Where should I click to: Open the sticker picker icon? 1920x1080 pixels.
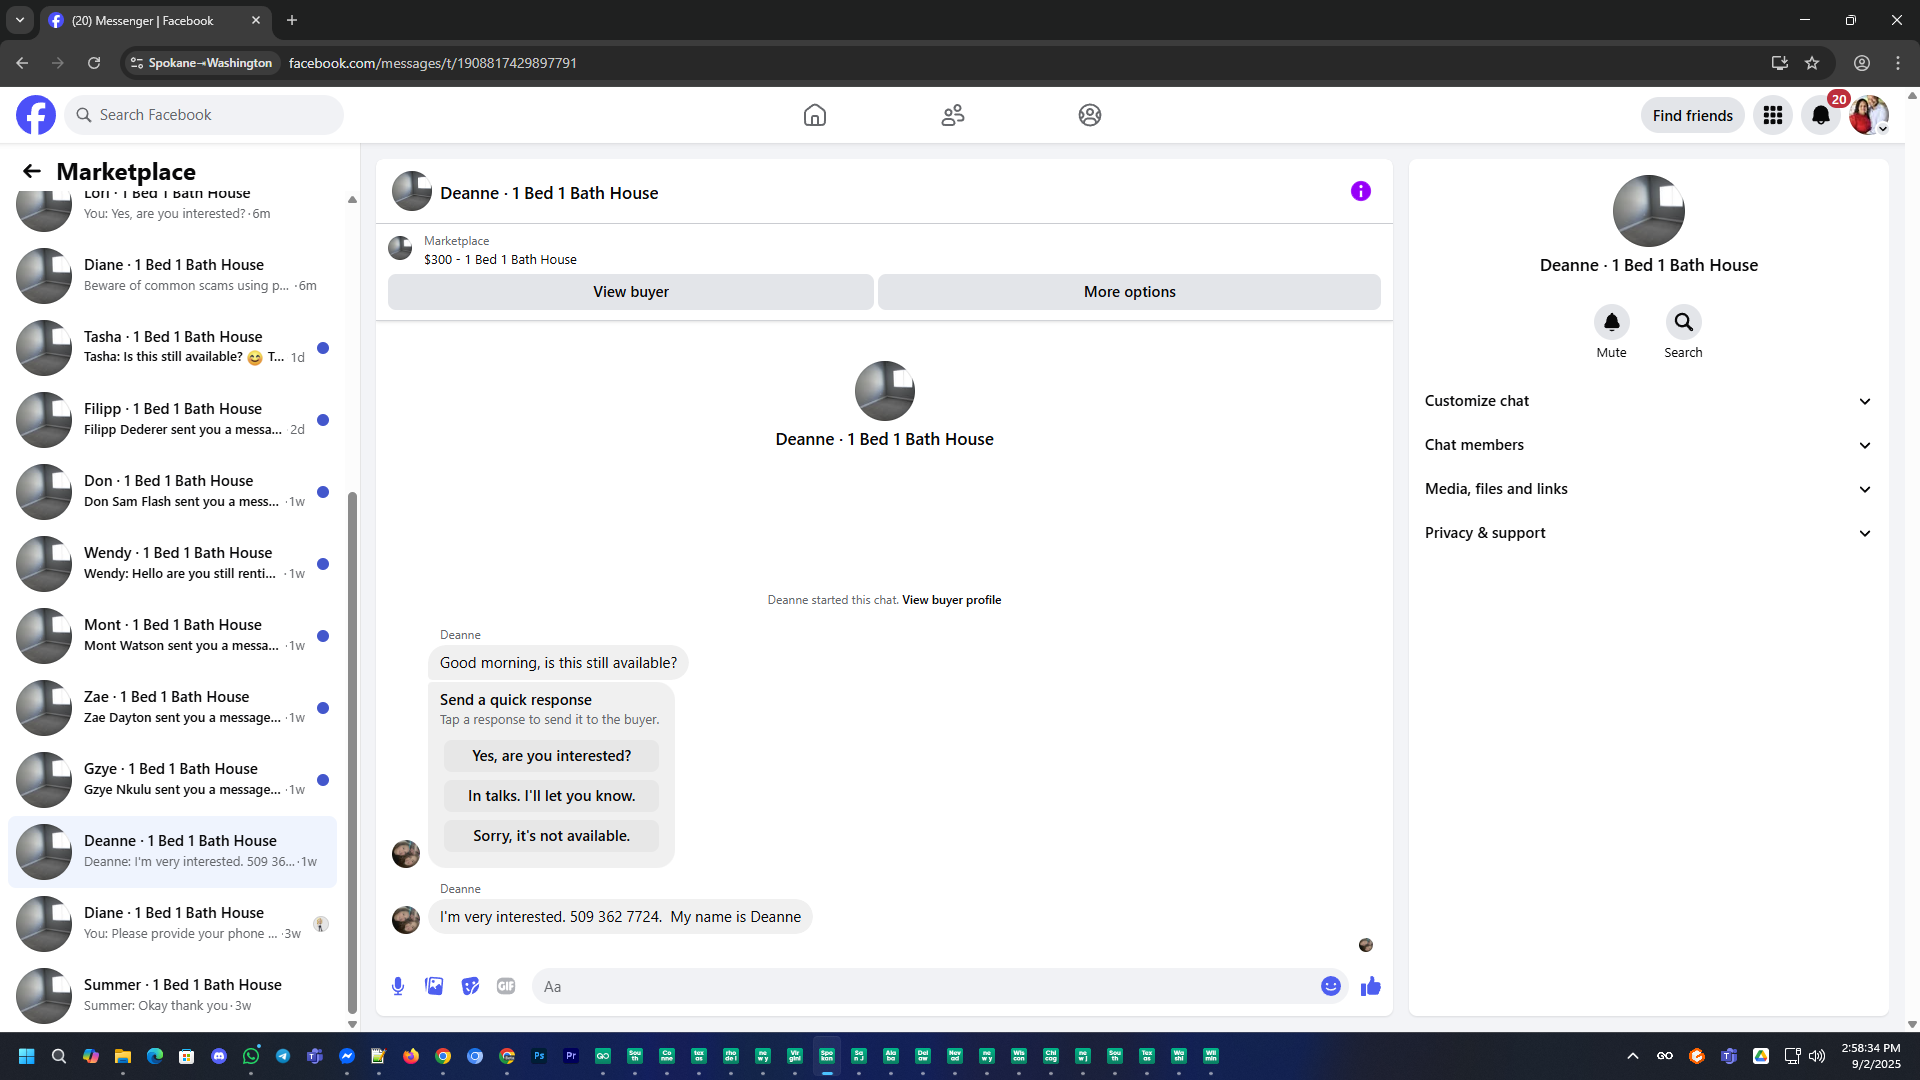click(x=470, y=986)
